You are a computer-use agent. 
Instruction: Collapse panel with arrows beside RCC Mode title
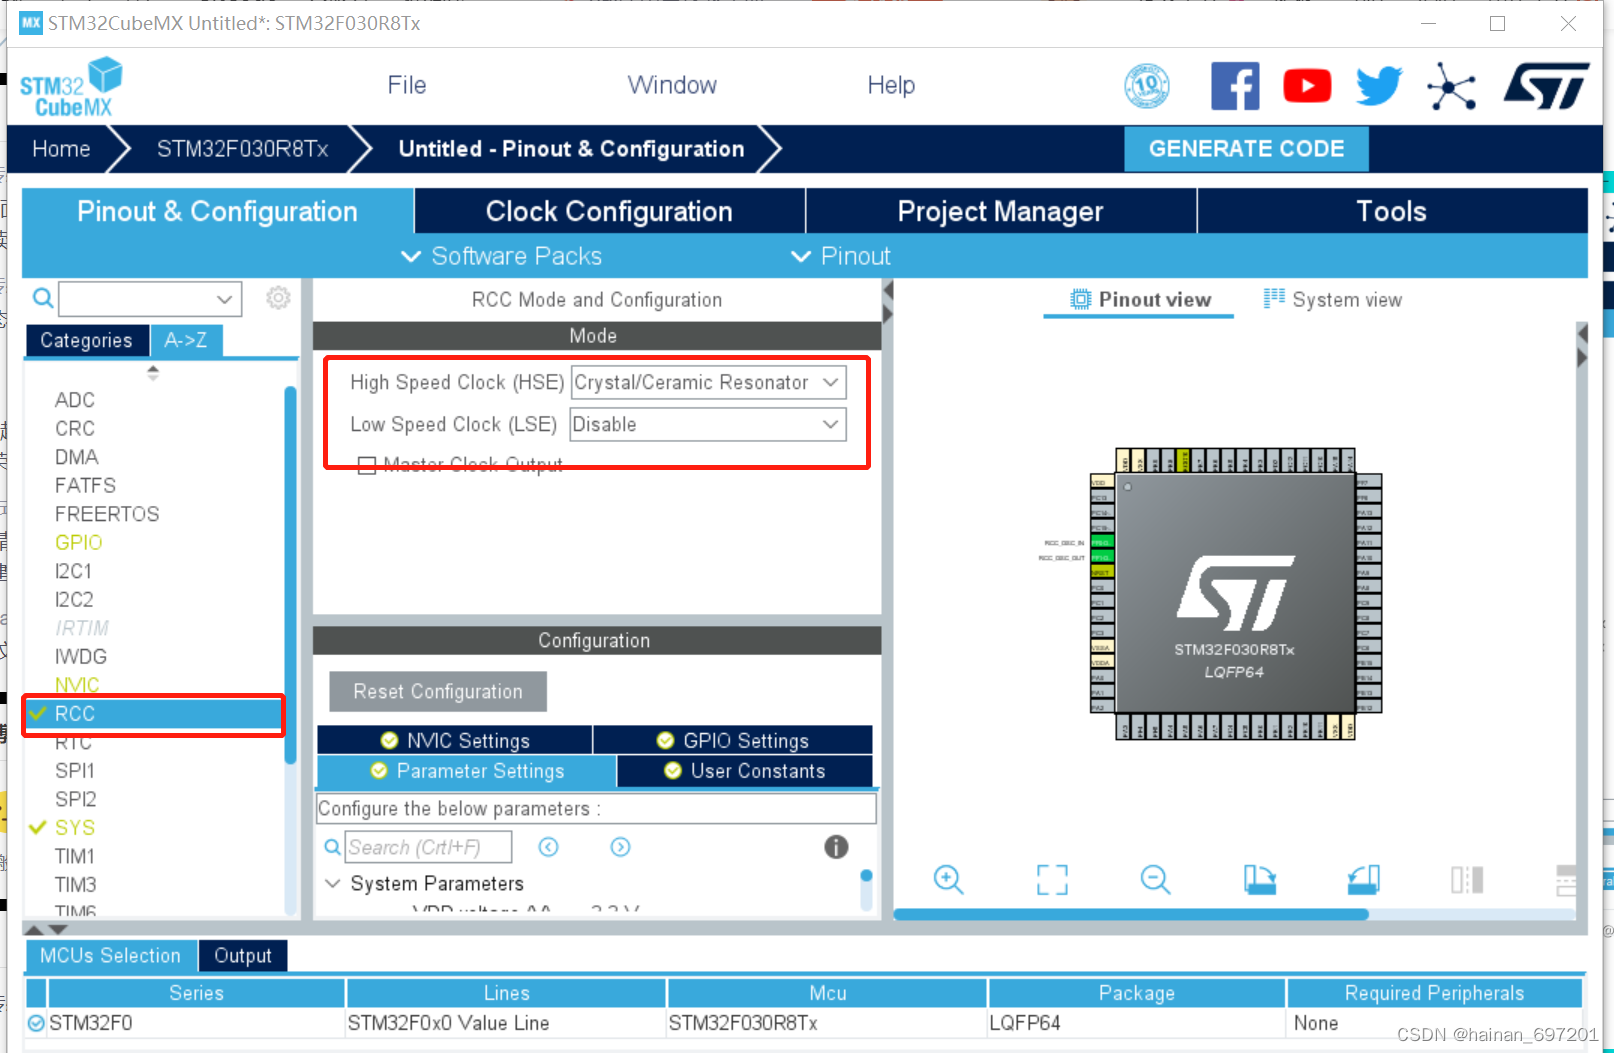[x=887, y=301]
